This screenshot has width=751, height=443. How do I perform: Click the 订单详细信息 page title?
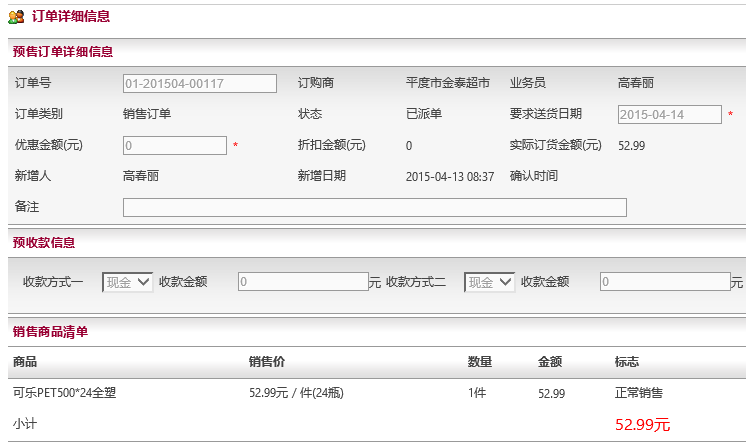[x=71, y=16]
